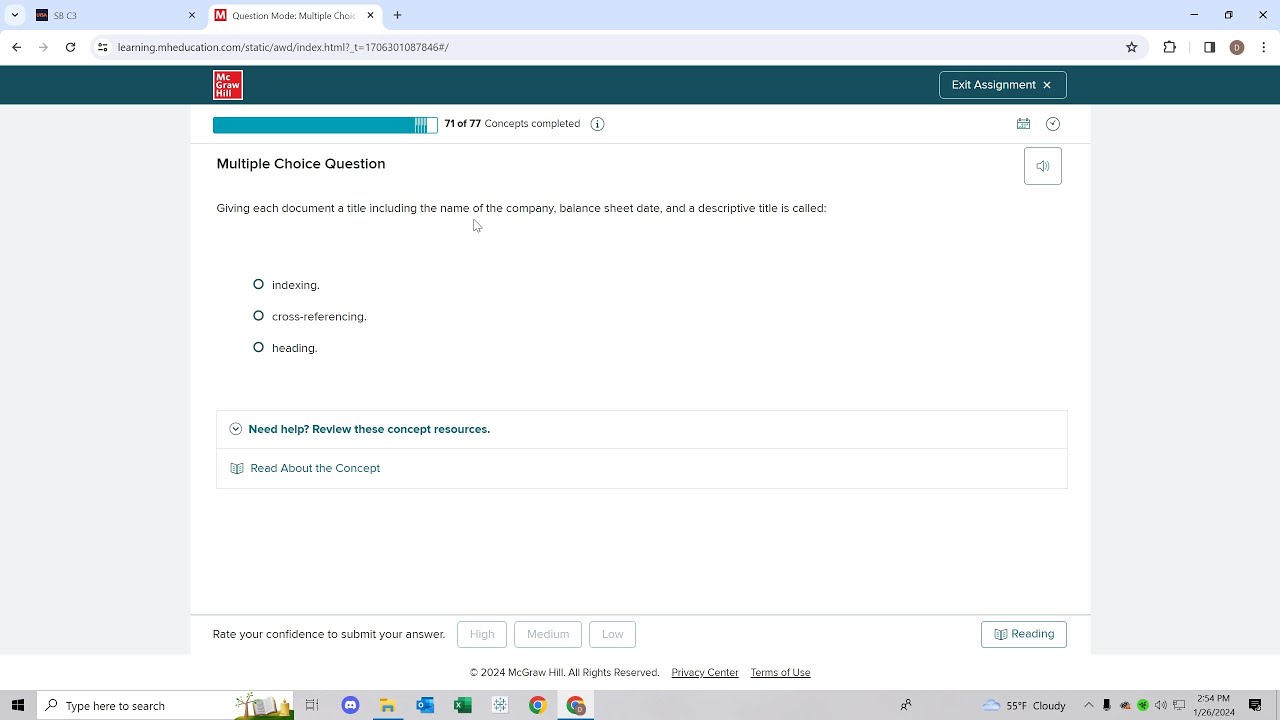Switch to the SB C3 tab
This screenshot has height=720, width=1280.
pos(115,15)
